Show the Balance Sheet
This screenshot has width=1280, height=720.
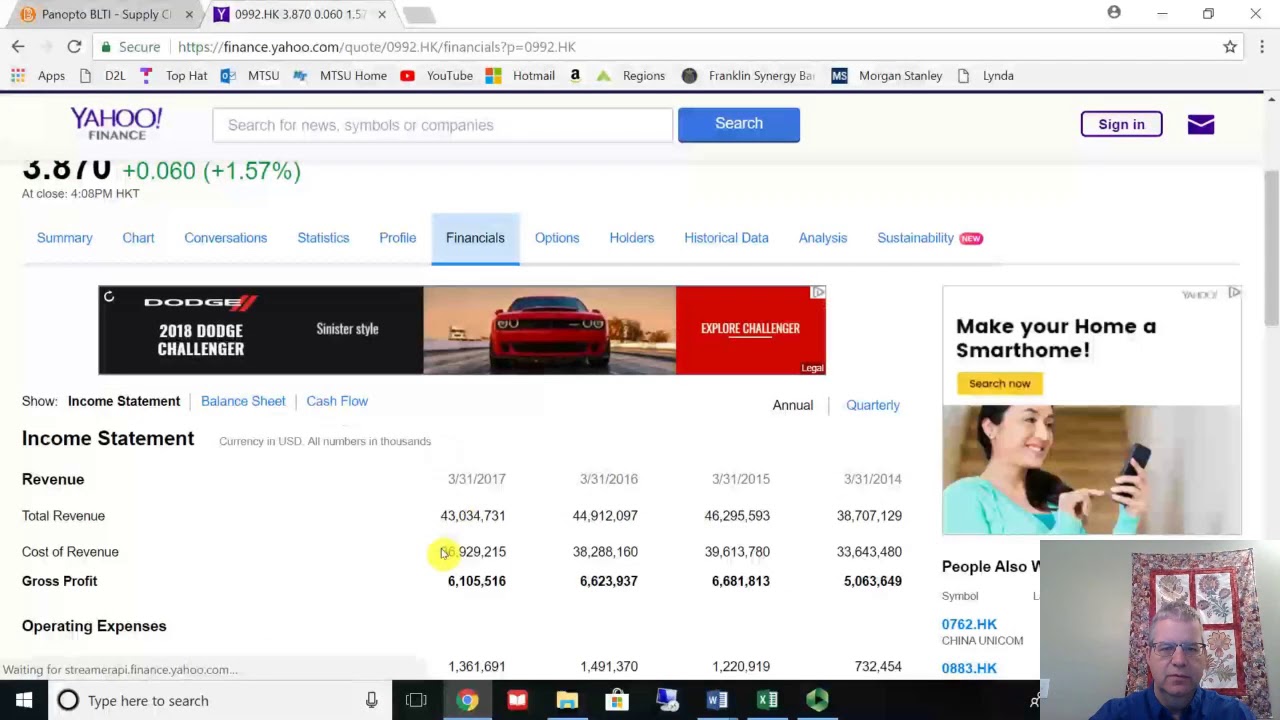243,401
